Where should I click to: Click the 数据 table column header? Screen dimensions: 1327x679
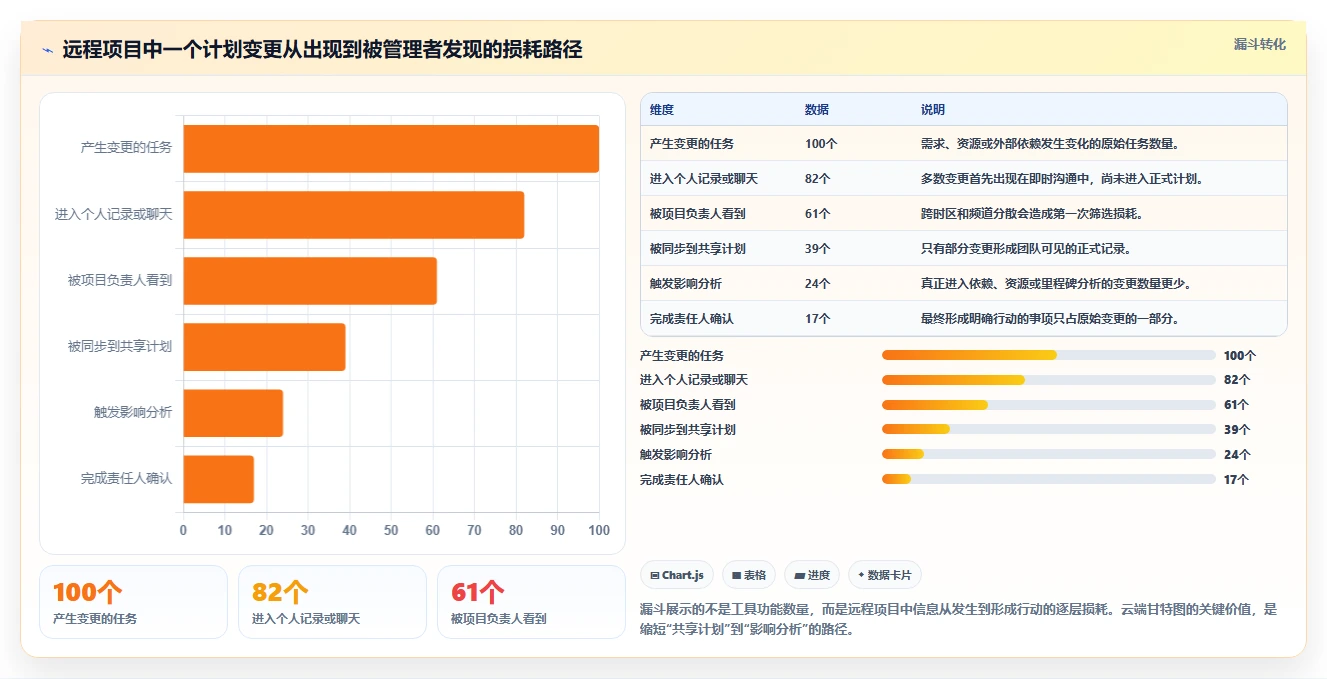click(817, 110)
